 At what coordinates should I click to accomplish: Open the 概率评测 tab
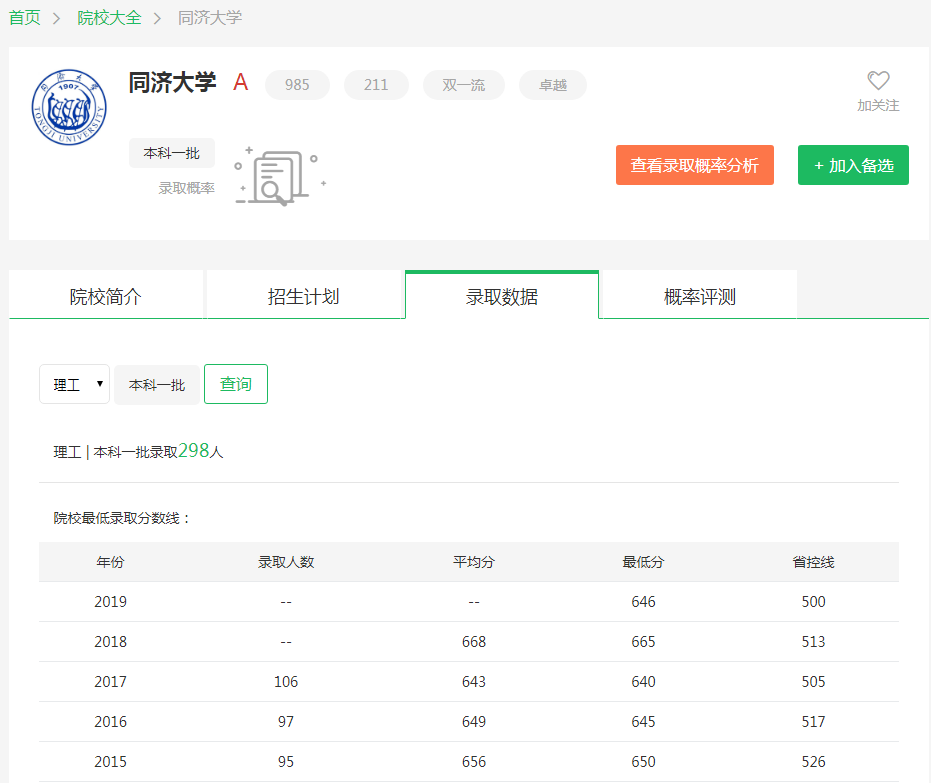pos(699,296)
